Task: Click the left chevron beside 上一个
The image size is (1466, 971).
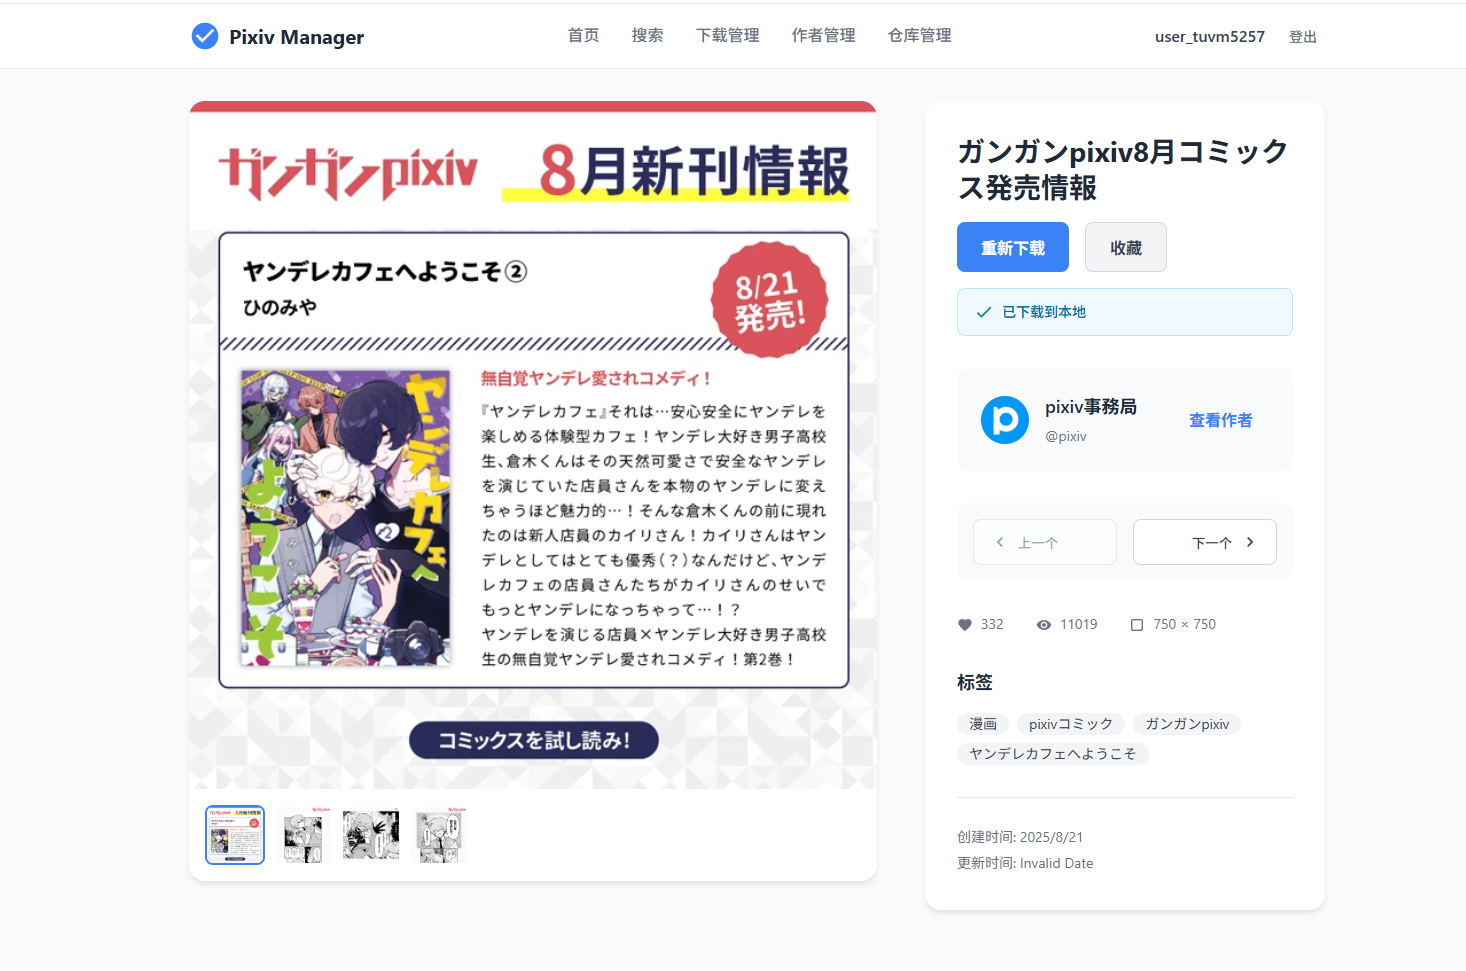Action: point(1000,542)
